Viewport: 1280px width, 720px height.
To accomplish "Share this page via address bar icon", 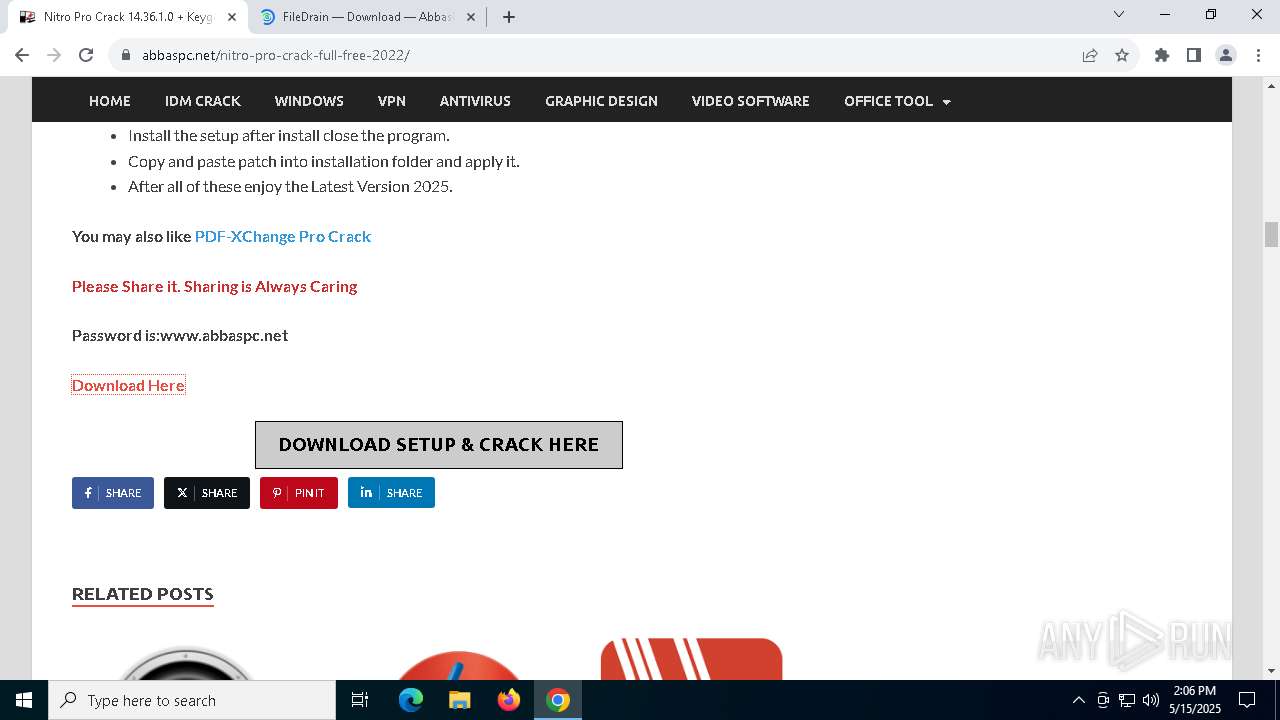I will 1090,55.
